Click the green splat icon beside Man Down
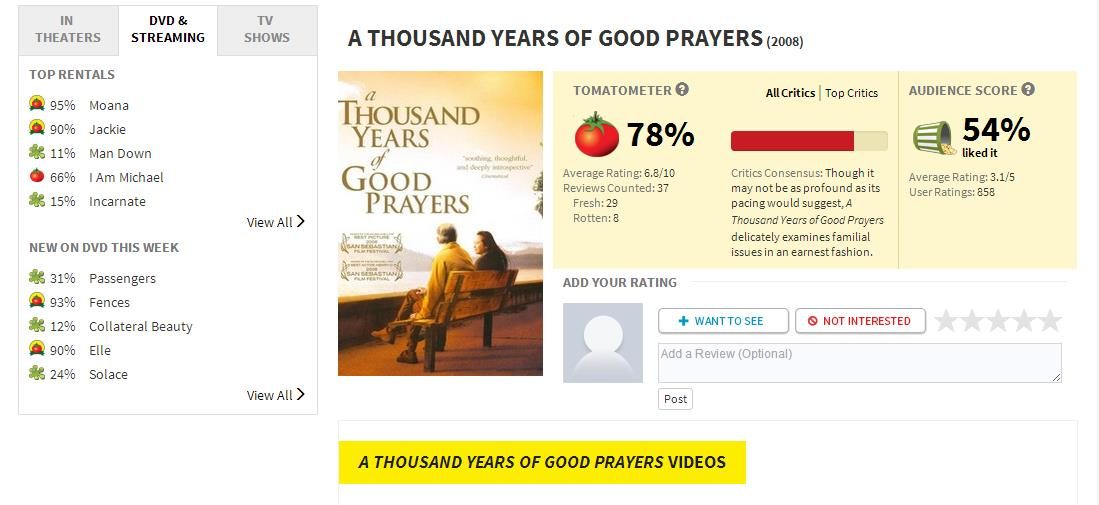The height and width of the screenshot is (505, 1099). pyautogui.click(x=37, y=152)
